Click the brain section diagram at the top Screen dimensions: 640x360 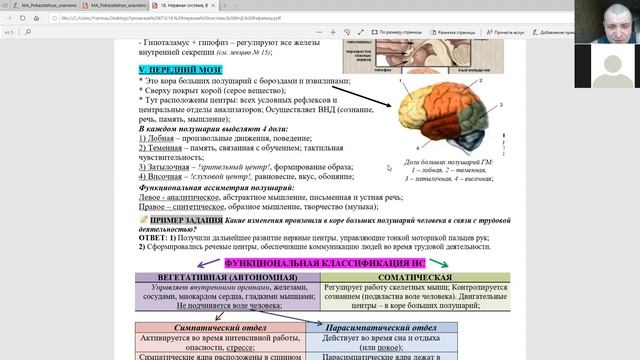point(423,56)
